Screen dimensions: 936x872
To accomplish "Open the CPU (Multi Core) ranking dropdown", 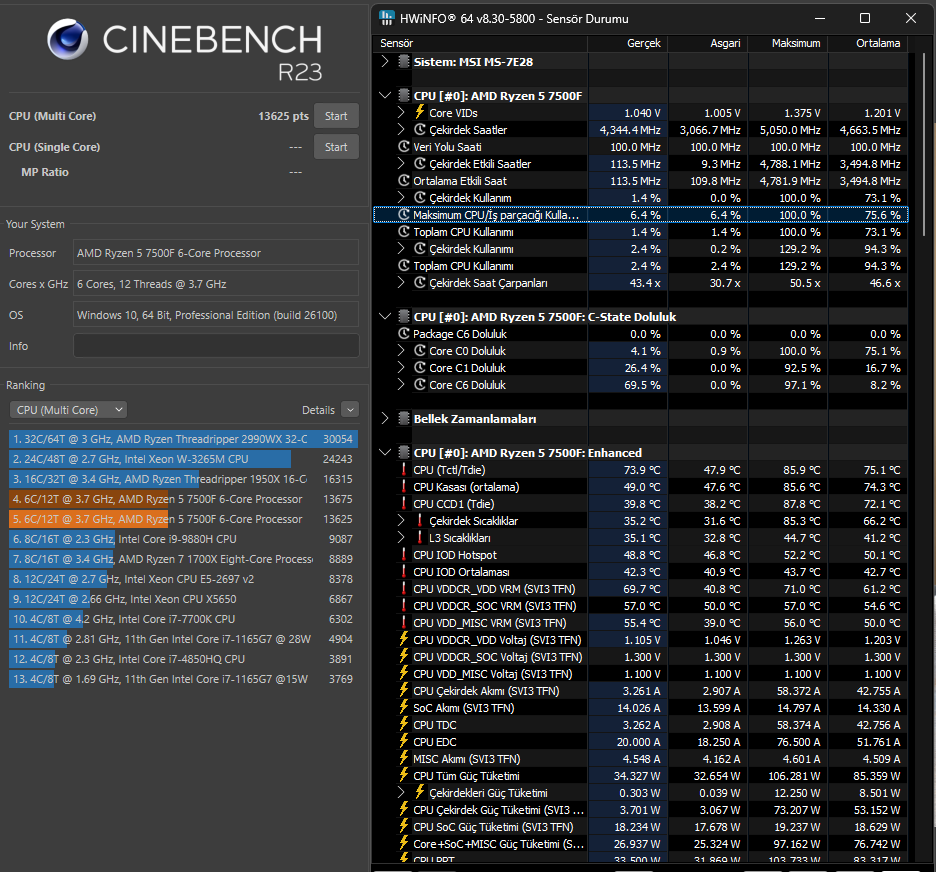I will (68, 409).
